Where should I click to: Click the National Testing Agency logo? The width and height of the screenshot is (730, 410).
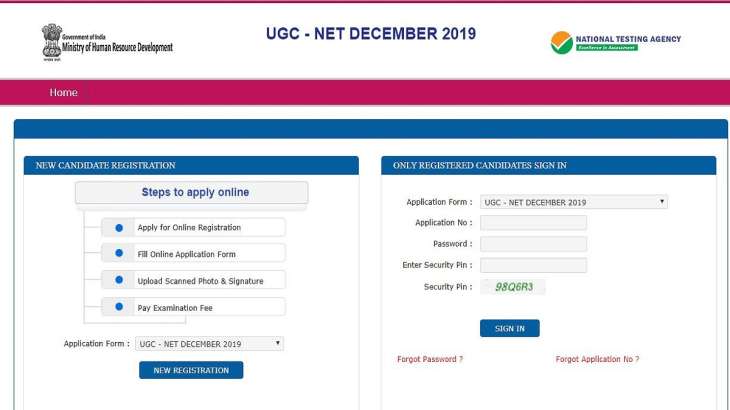click(615, 42)
